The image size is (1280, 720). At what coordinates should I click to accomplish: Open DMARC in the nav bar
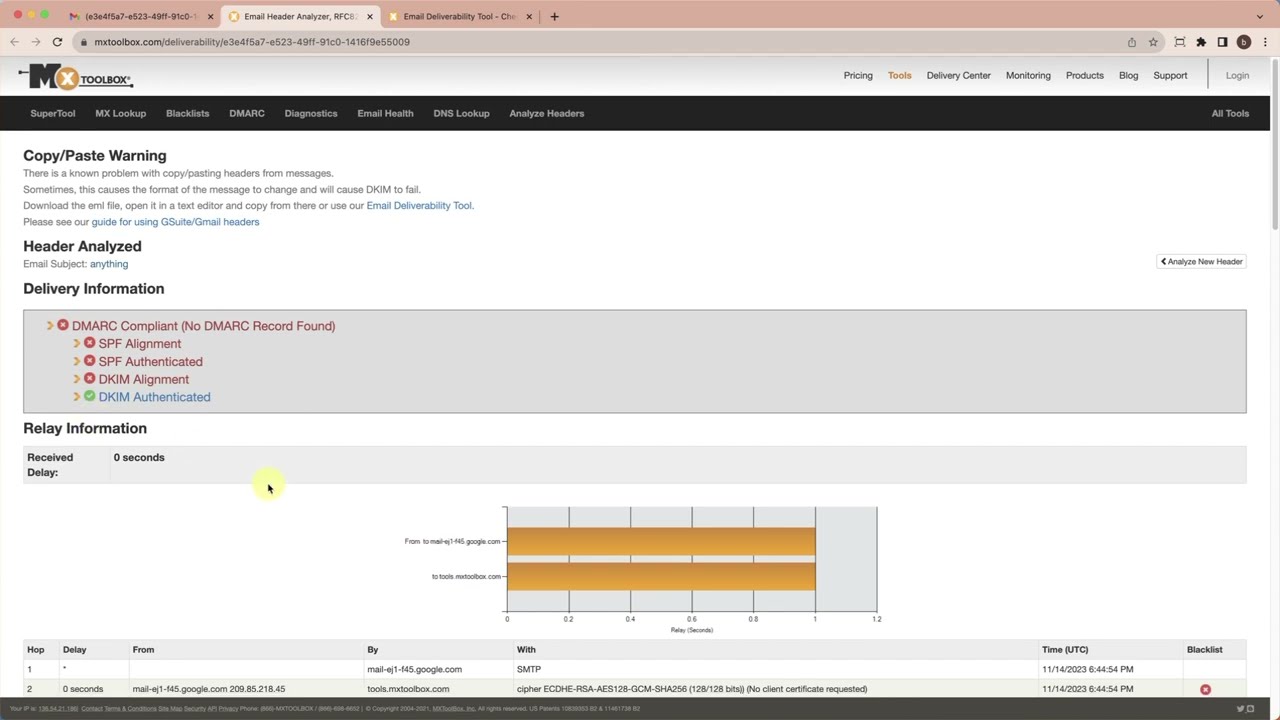click(x=247, y=113)
